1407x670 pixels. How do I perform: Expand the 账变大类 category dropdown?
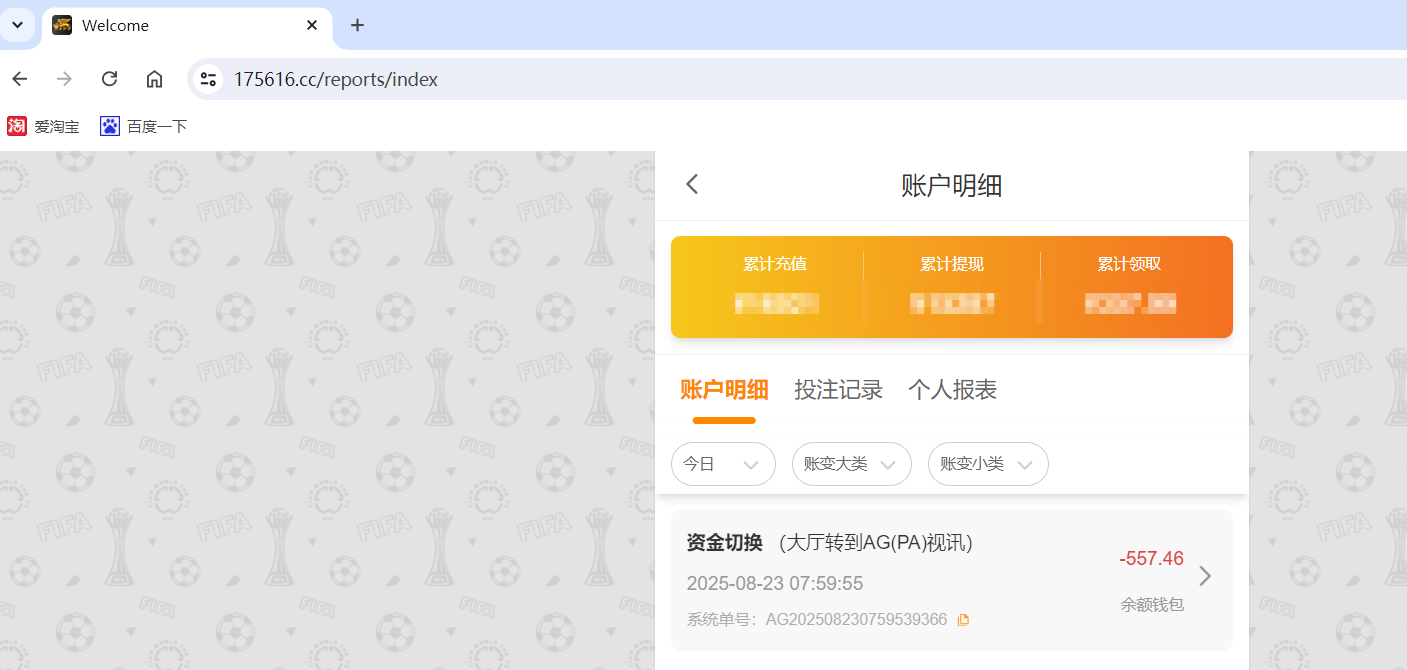(851, 463)
